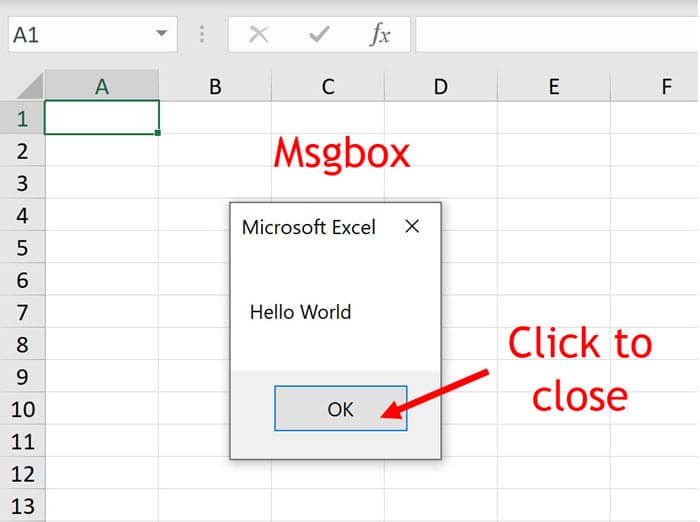This screenshot has width=700, height=522.
Task: Click cell A6
Action: tap(102, 280)
